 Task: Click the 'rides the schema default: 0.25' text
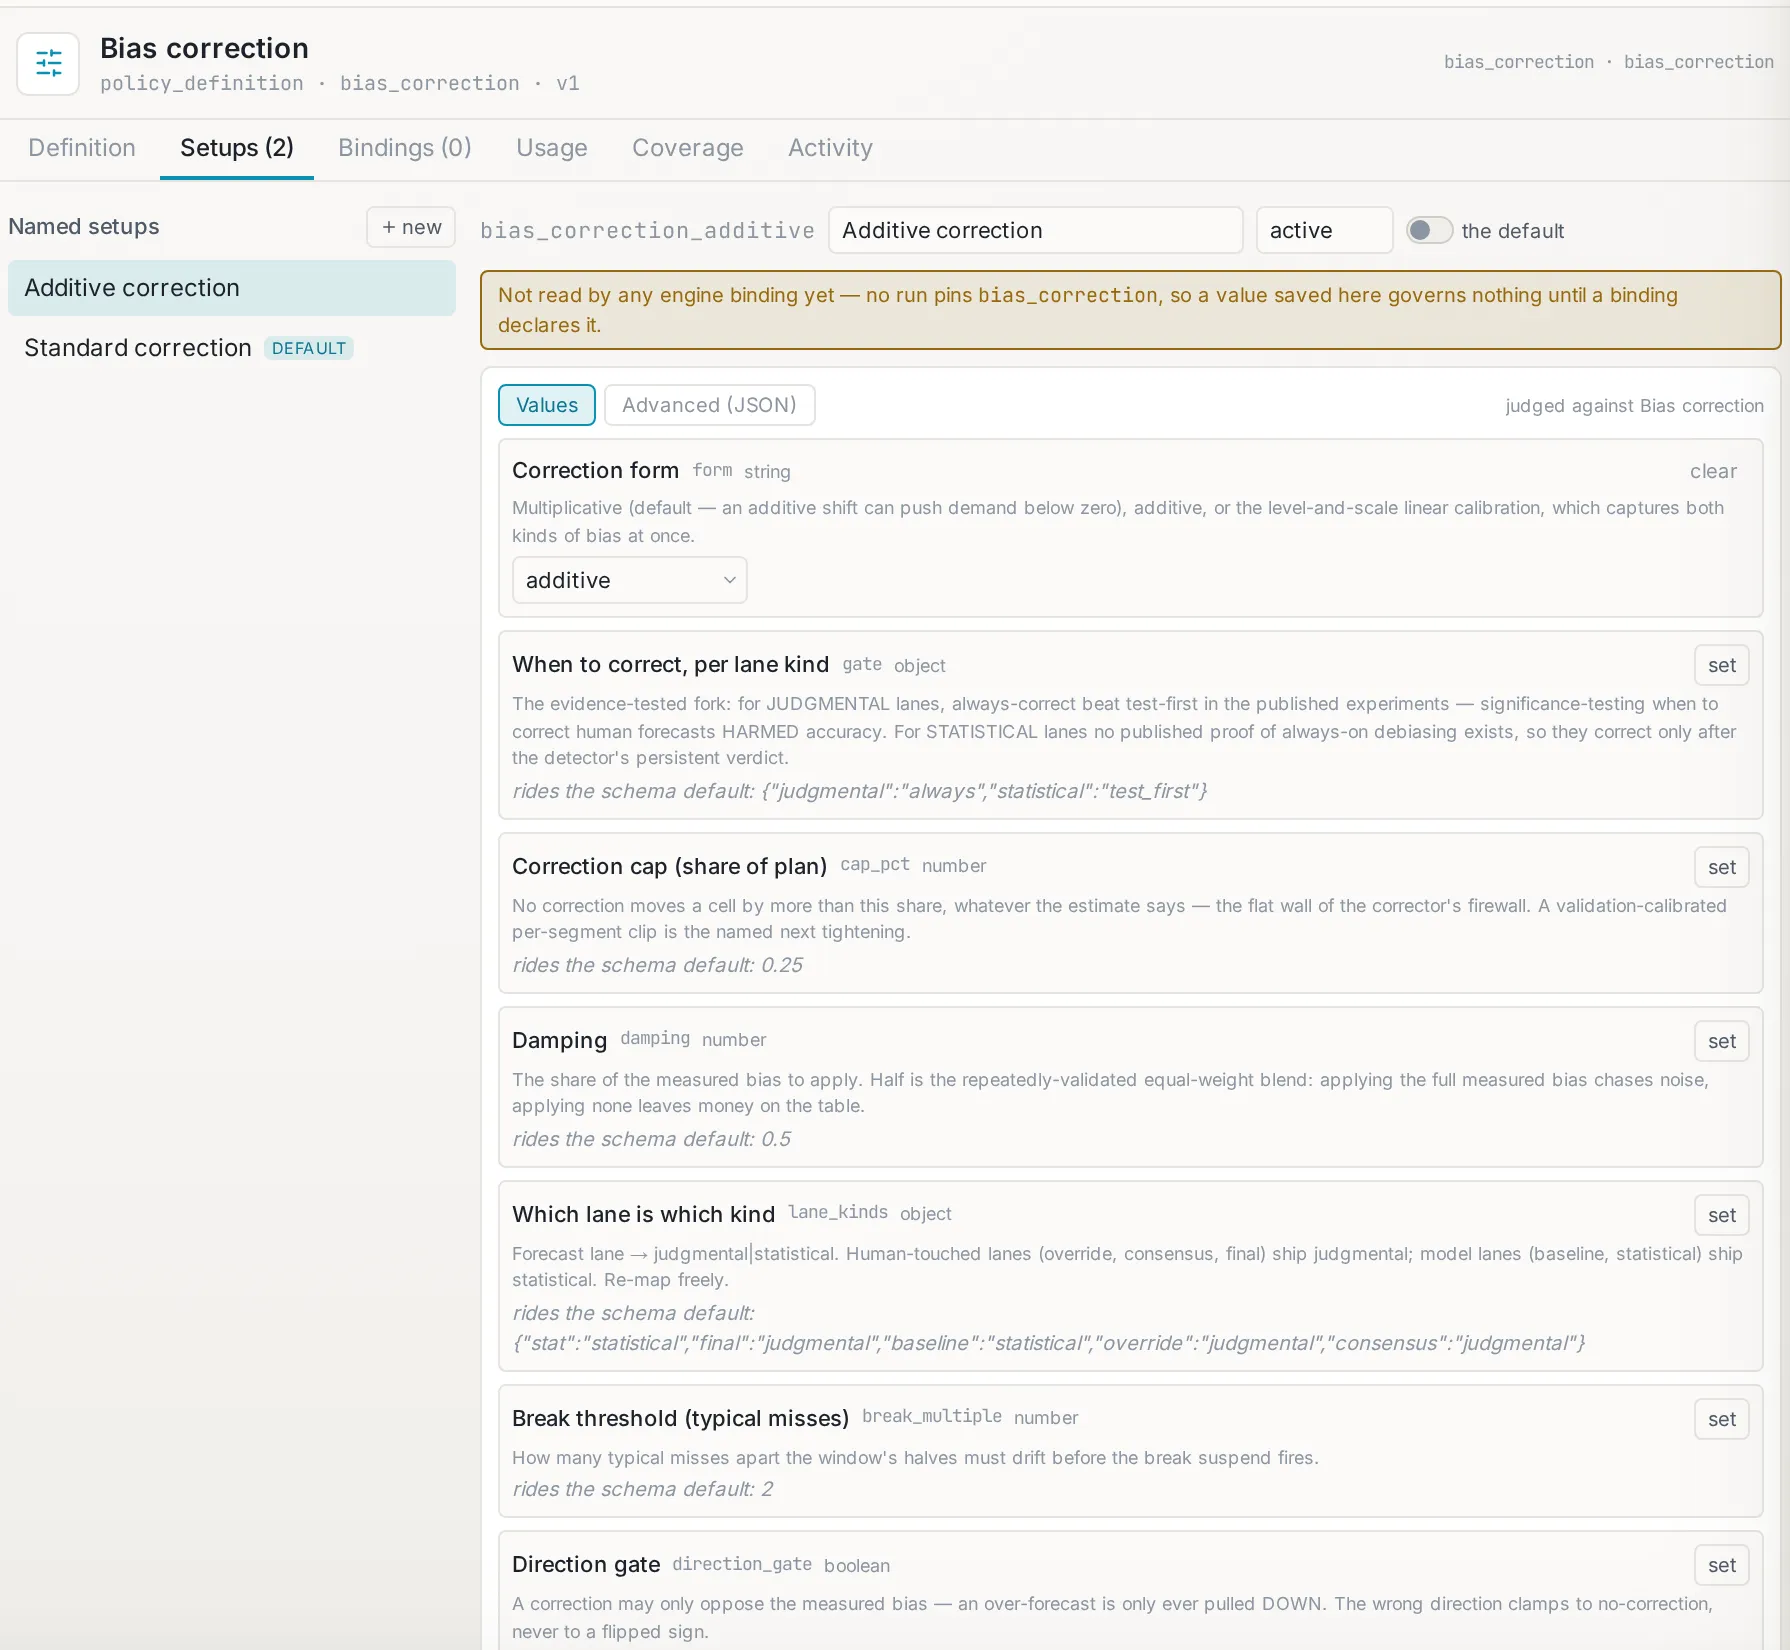pos(657,965)
